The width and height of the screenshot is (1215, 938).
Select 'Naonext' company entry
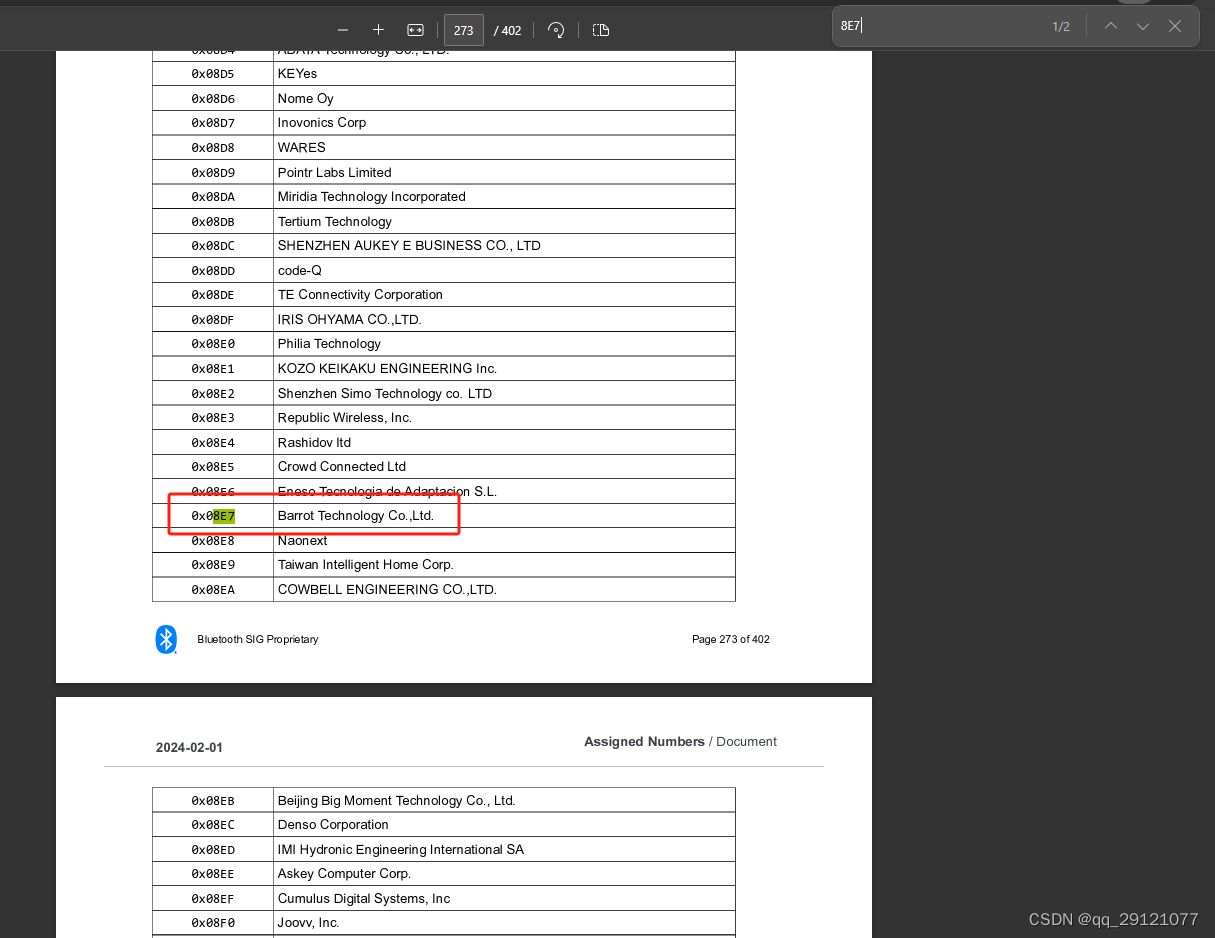tap(303, 541)
